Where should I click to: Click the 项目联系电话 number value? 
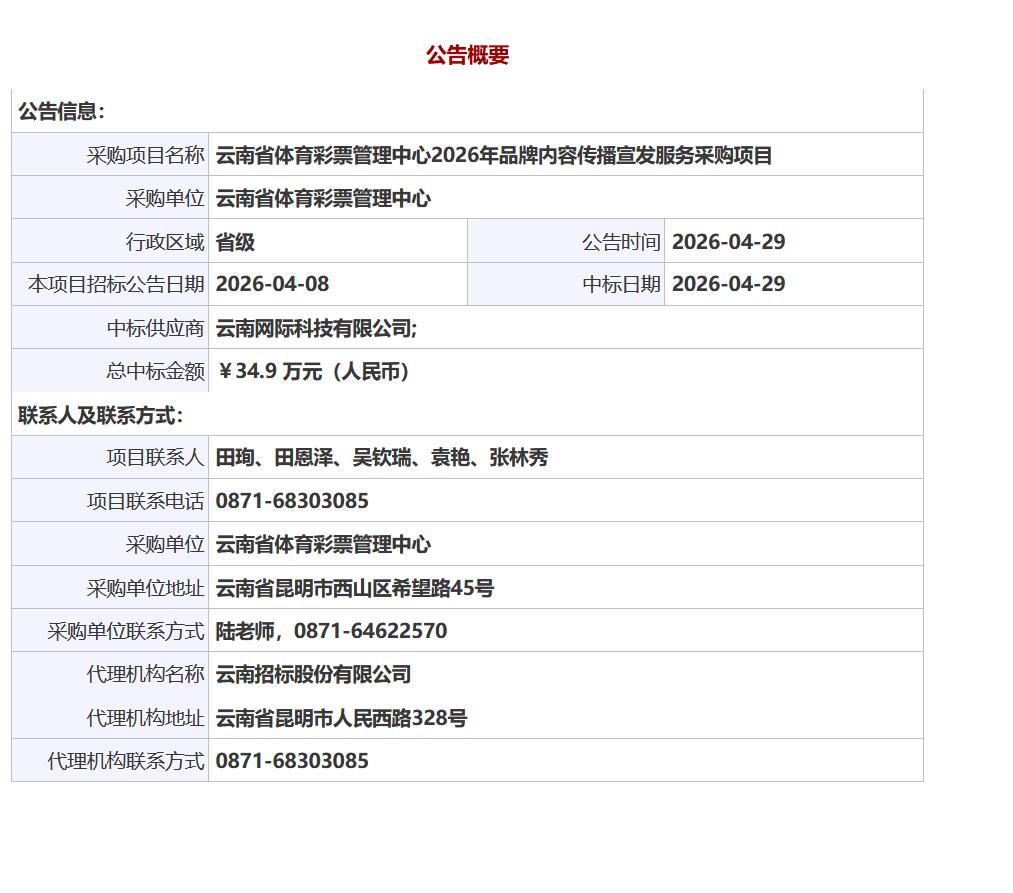(x=292, y=501)
